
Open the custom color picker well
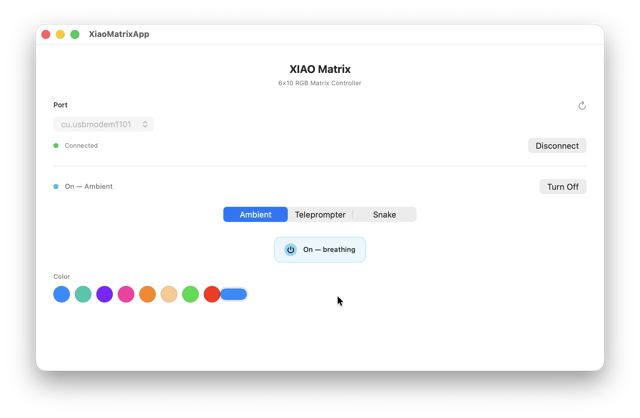[234, 294]
